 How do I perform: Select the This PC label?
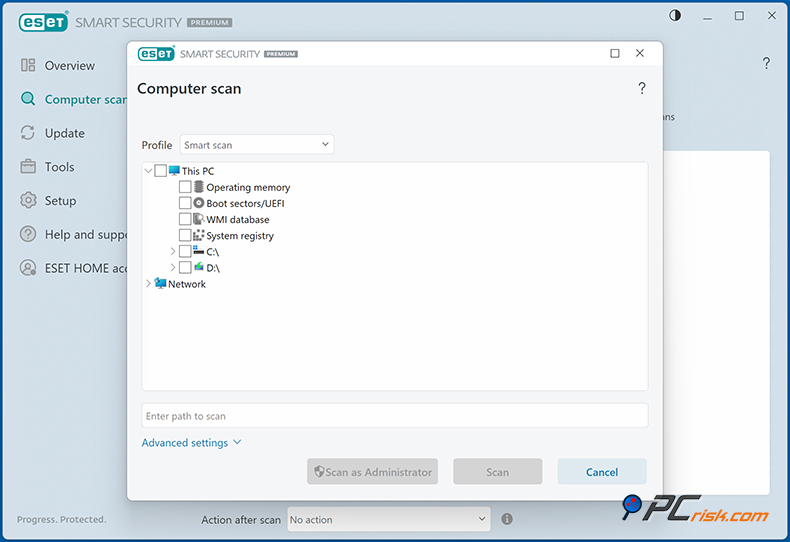click(198, 171)
